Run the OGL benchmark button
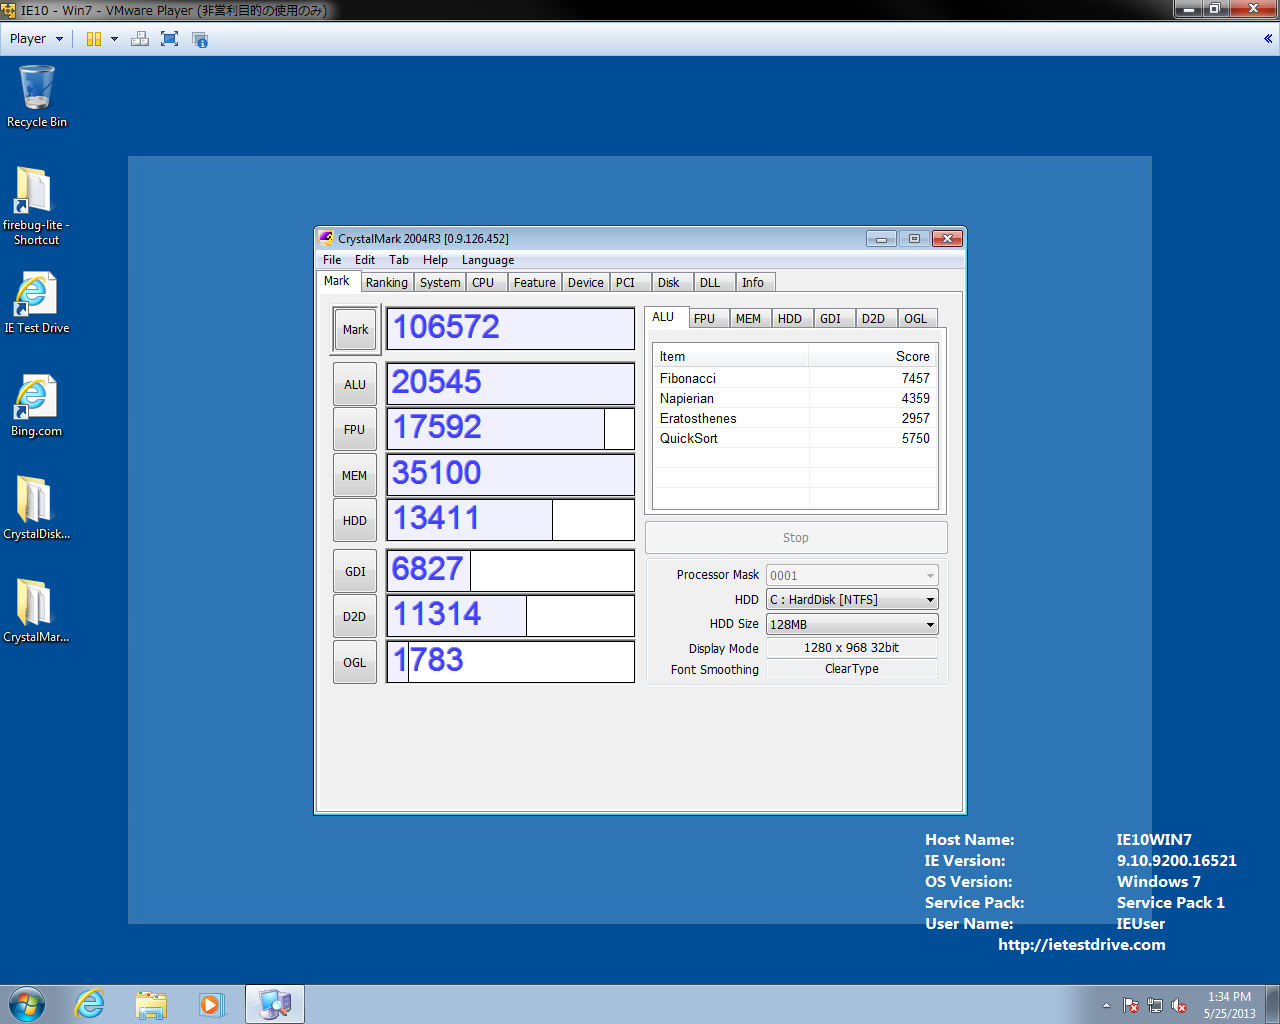This screenshot has height=1024, width=1280. [x=354, y=663]
